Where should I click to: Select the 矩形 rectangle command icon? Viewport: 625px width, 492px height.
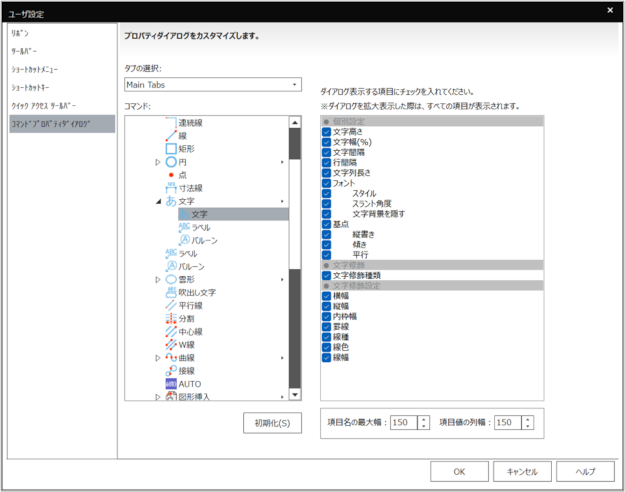pyautogui.click(x=170, y=148)
